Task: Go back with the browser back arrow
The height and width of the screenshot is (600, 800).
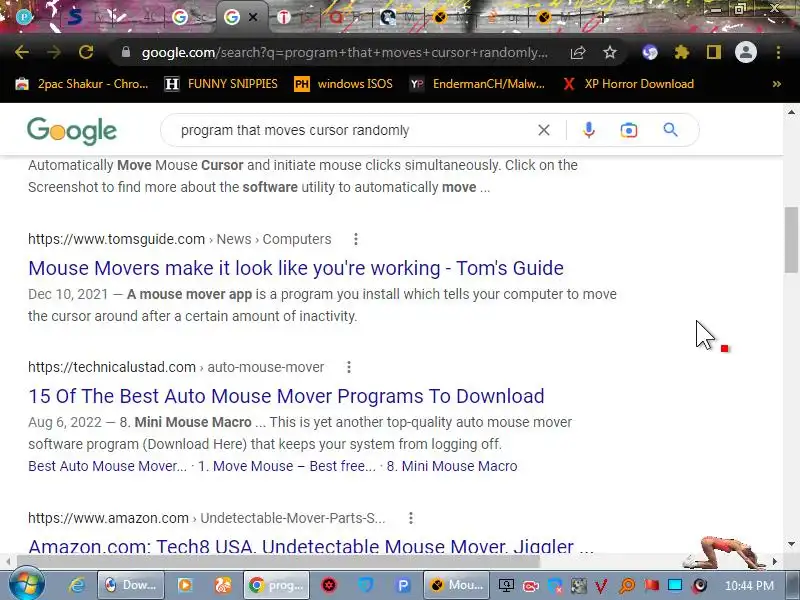Action: click(21, 52)
